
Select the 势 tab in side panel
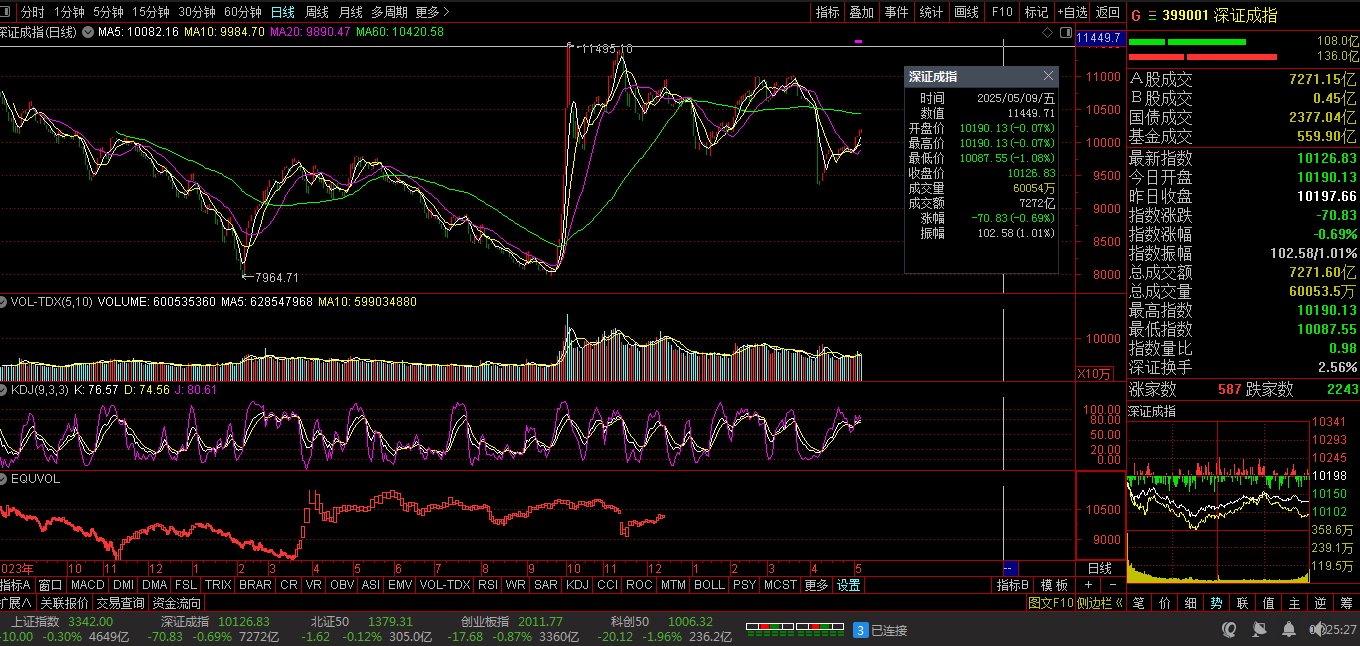click(x=1215, y=603)
